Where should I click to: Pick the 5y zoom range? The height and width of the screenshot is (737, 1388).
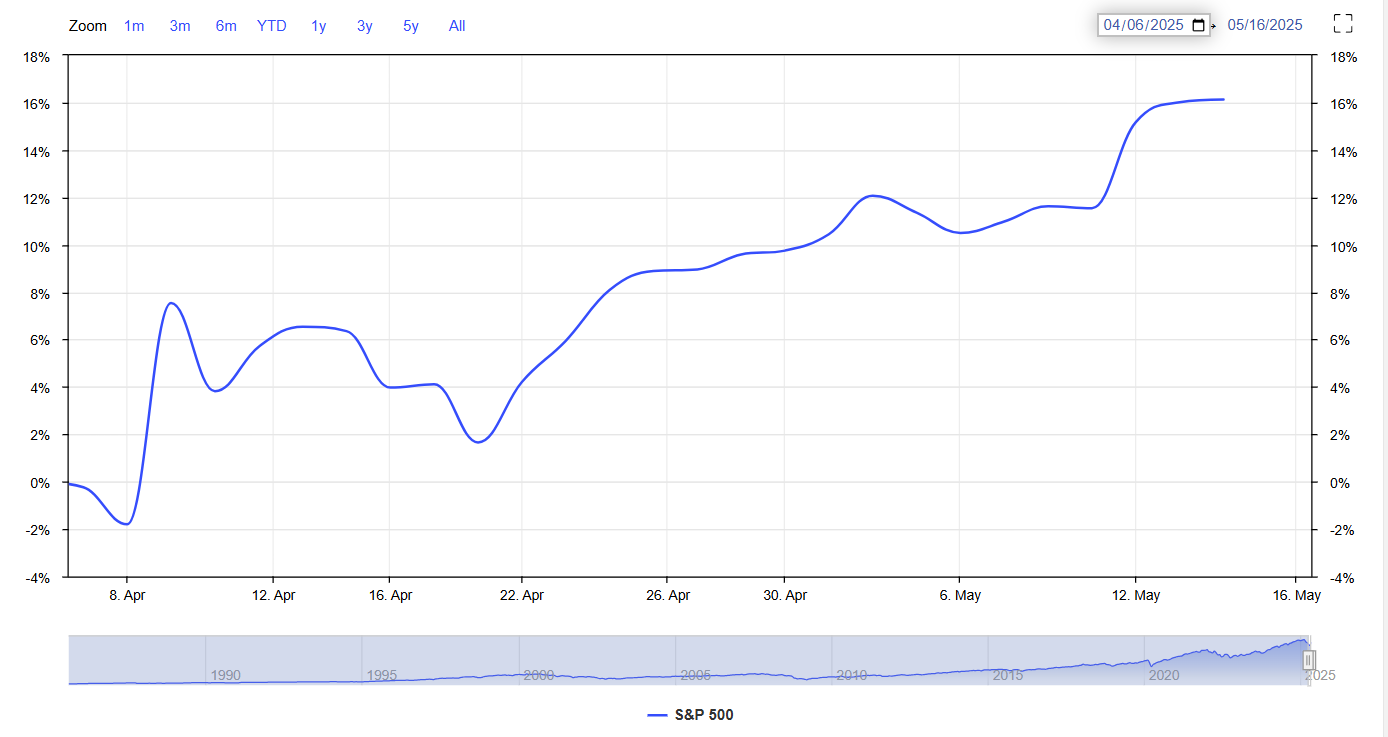[x=411, y=26]
